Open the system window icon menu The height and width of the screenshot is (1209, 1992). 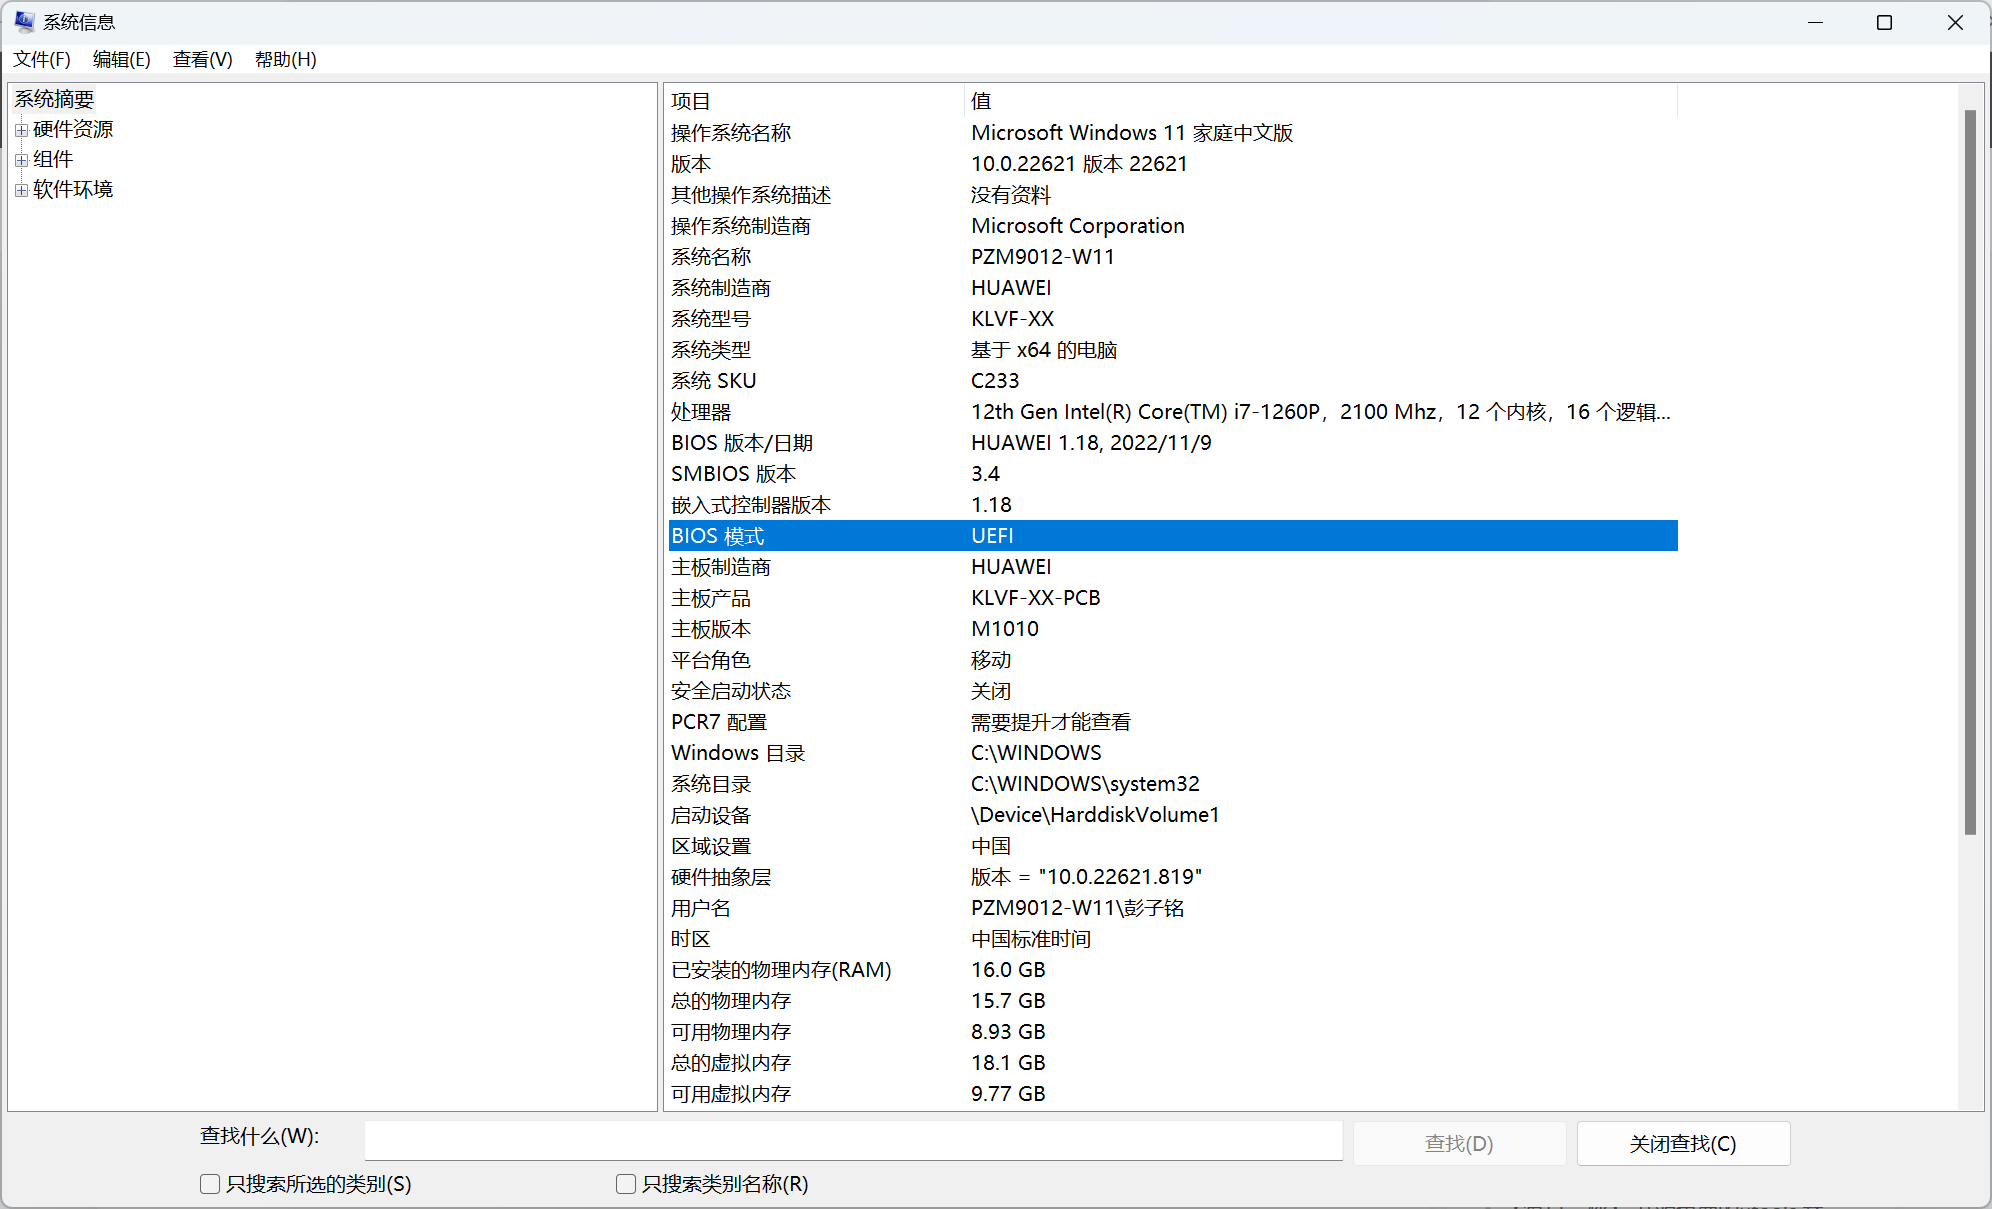tap(22, 21)
